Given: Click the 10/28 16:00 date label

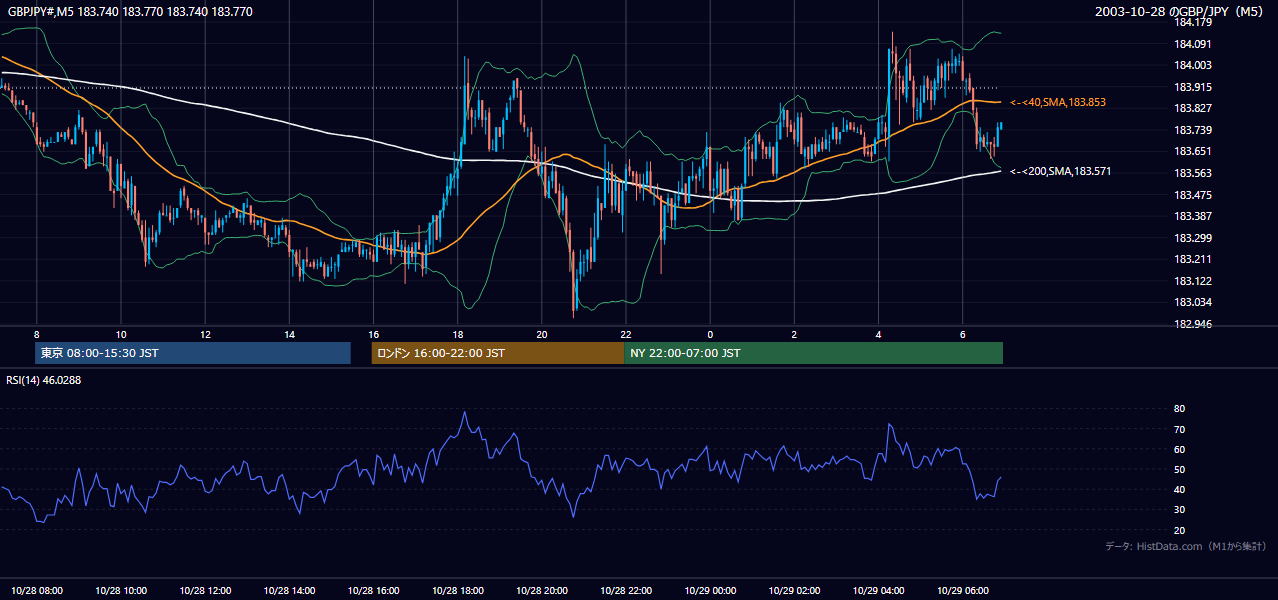Looking at the screenshot, I should (x=373, y=590).
